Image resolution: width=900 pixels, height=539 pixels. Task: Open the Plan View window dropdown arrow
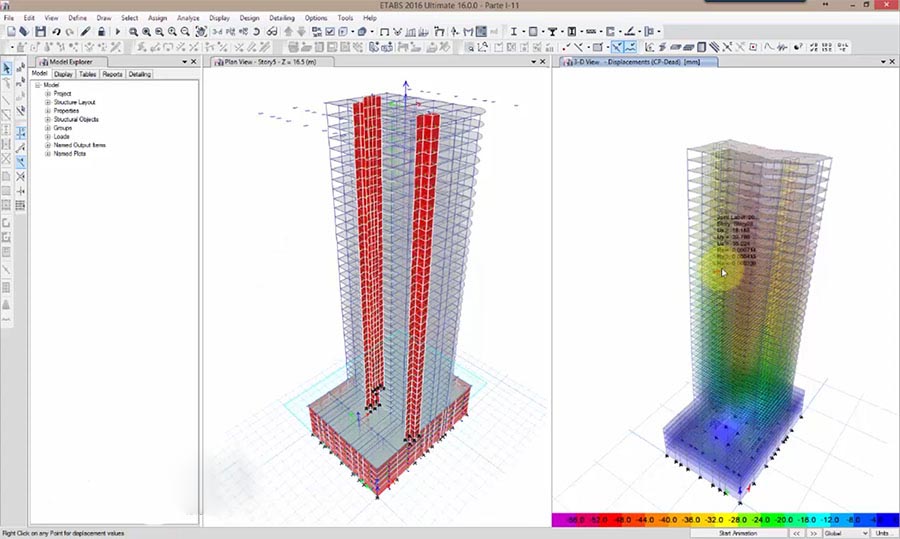[x=533, y=61]
